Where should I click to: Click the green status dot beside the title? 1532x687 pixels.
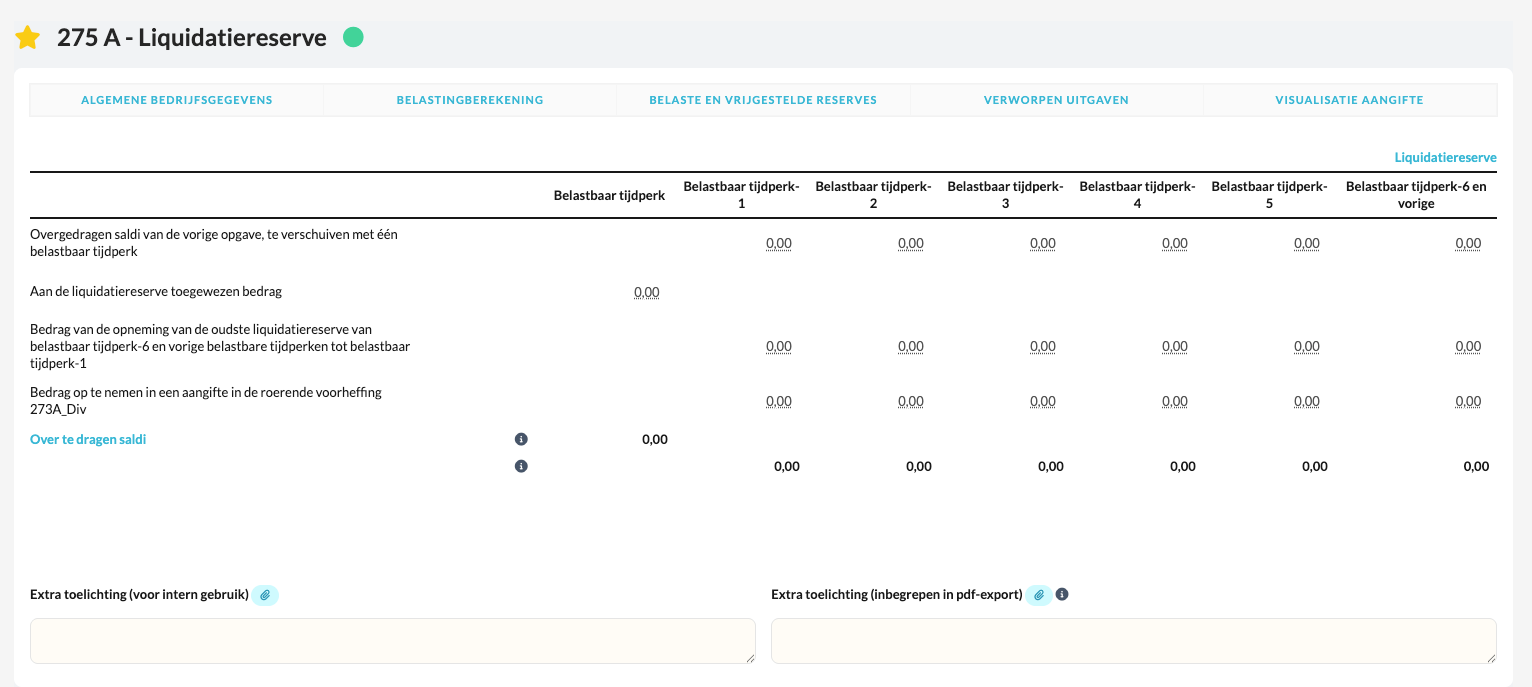coord(353,37)
